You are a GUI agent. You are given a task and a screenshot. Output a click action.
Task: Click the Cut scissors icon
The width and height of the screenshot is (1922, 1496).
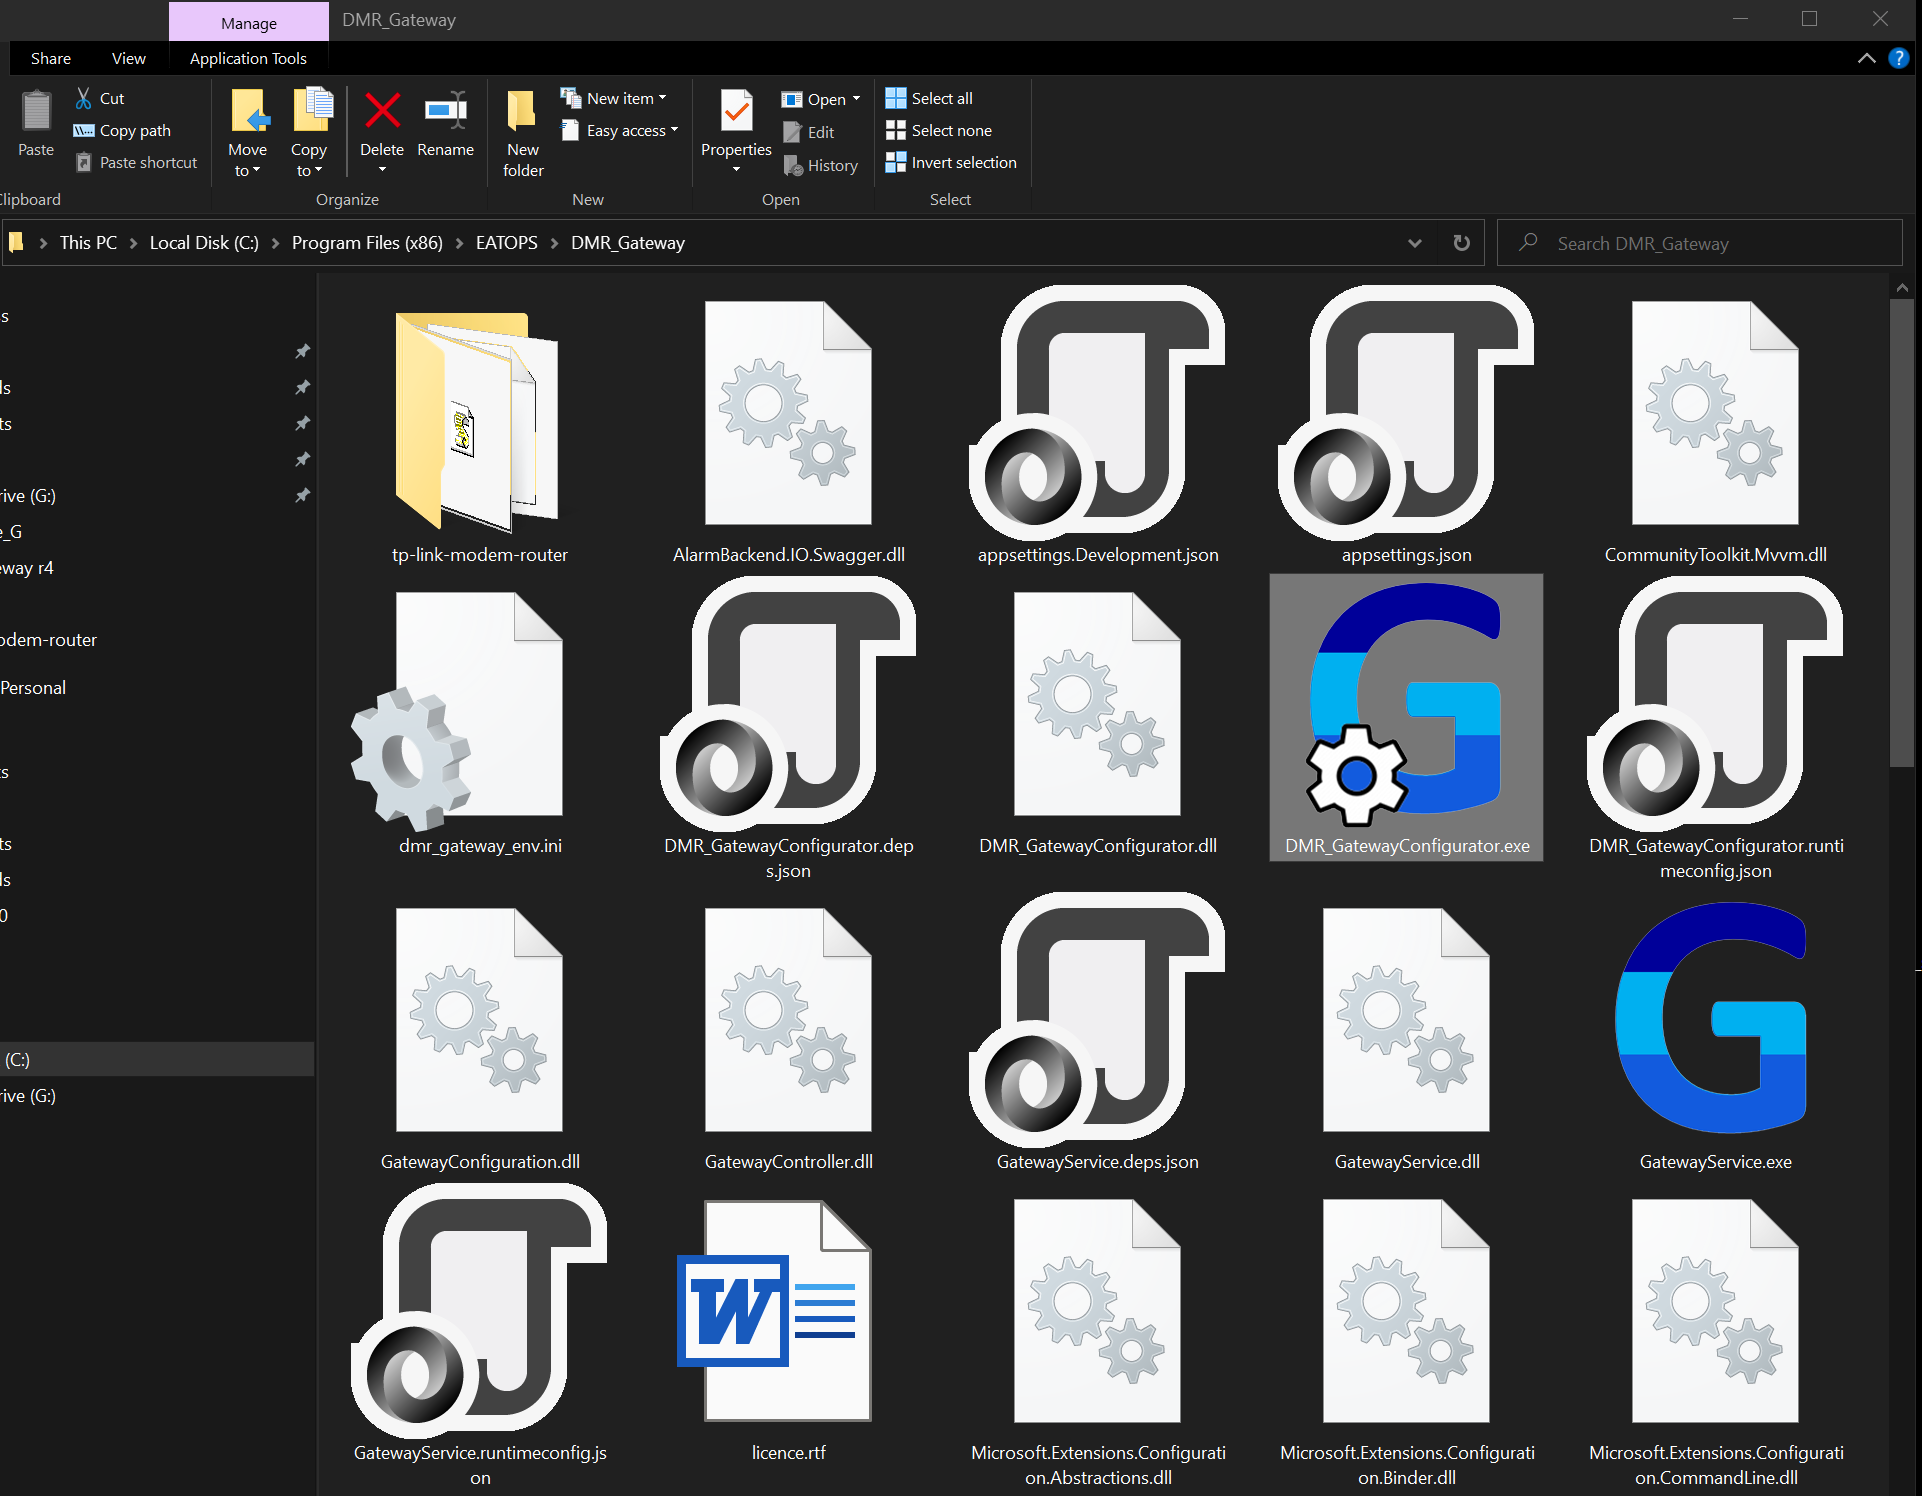84,98
